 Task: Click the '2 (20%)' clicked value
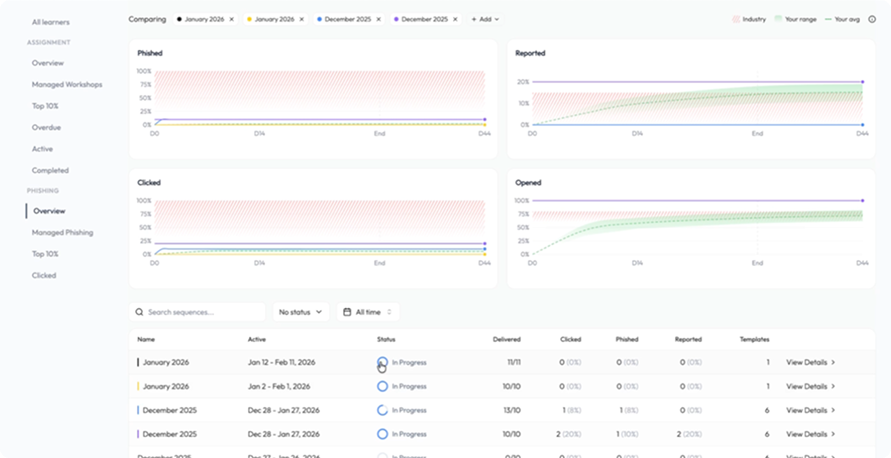click(x=569, y=434)
